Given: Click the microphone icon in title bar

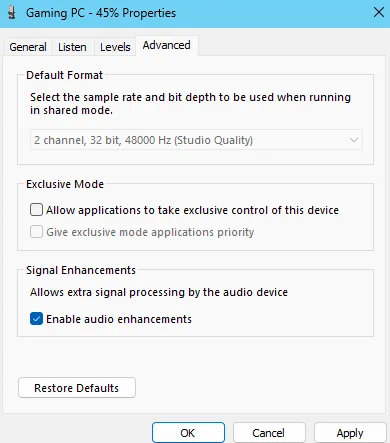Looking at the screenshot, I should pos(12,13).
